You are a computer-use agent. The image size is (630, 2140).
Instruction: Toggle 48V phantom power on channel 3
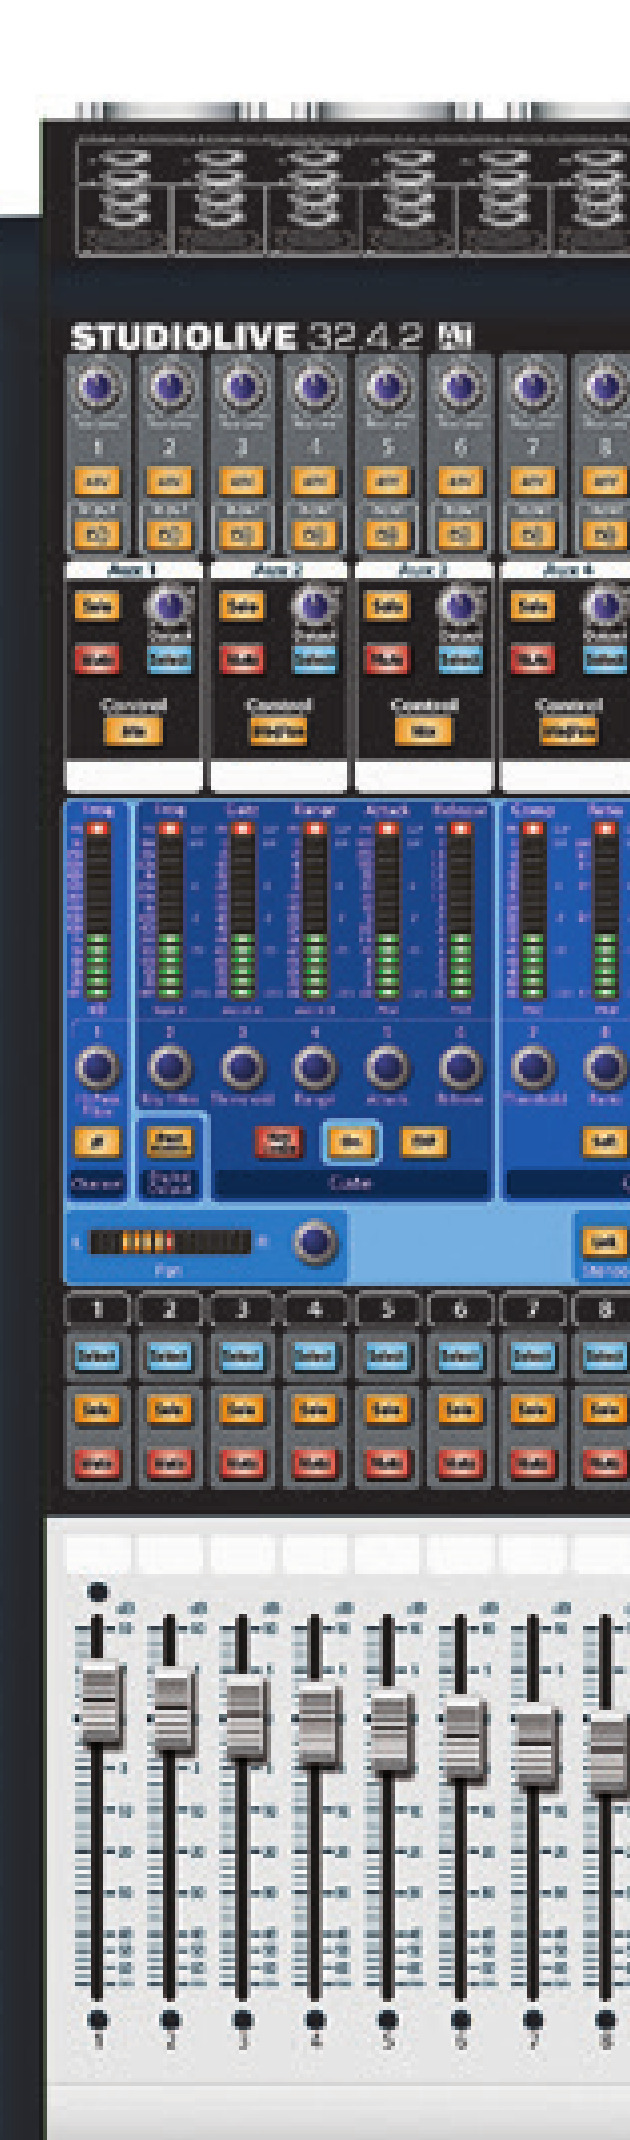coord(241,481)
